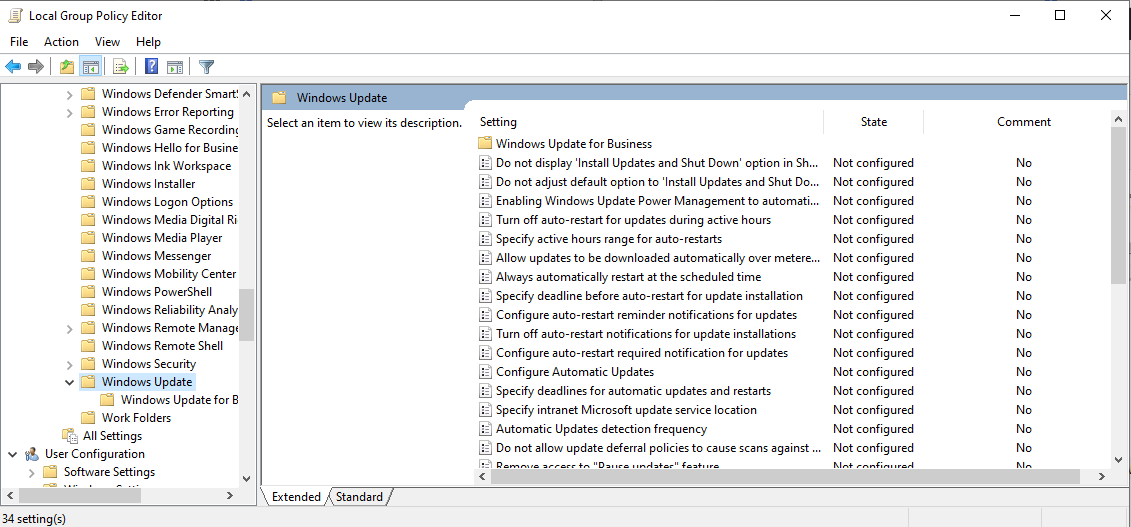Select 'Specify deadline before auto-restart for update installation'
Image resolution: width=1131 pixels, height=527 pixels.
pos(649,296)
